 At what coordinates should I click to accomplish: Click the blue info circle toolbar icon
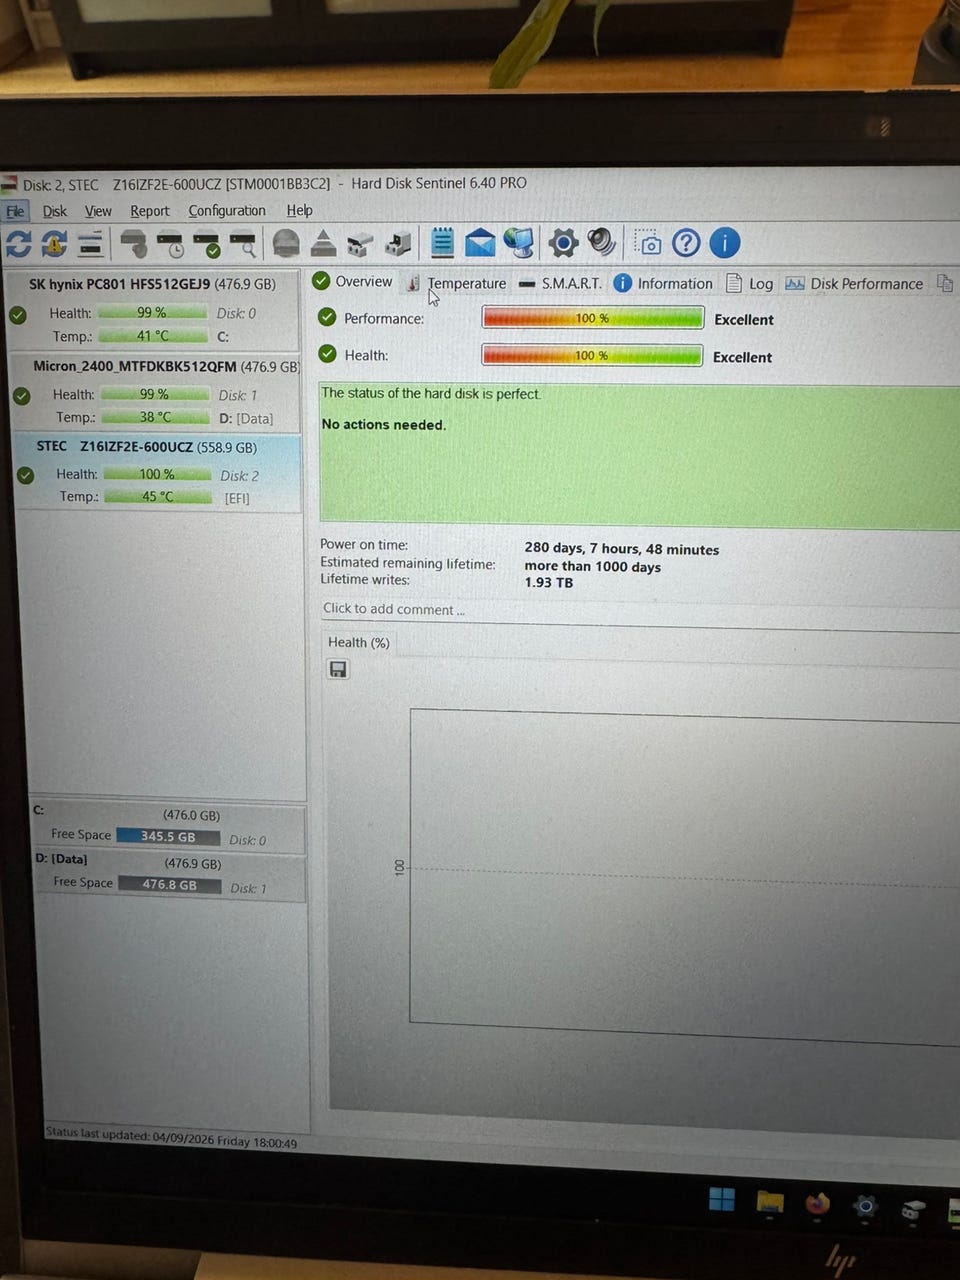click(725, 243)
